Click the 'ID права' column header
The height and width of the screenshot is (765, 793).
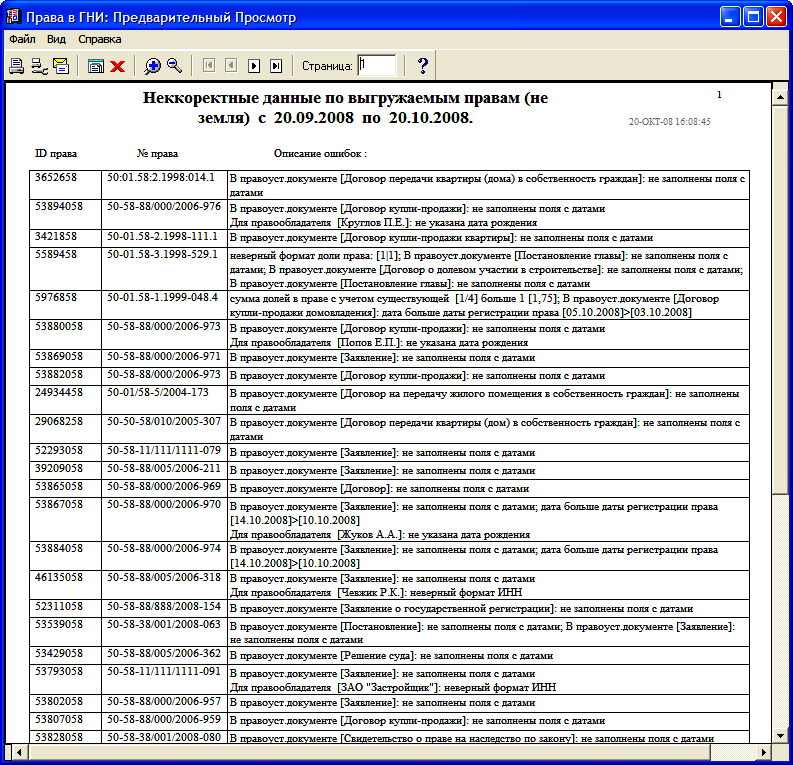(x=56, y=153)
